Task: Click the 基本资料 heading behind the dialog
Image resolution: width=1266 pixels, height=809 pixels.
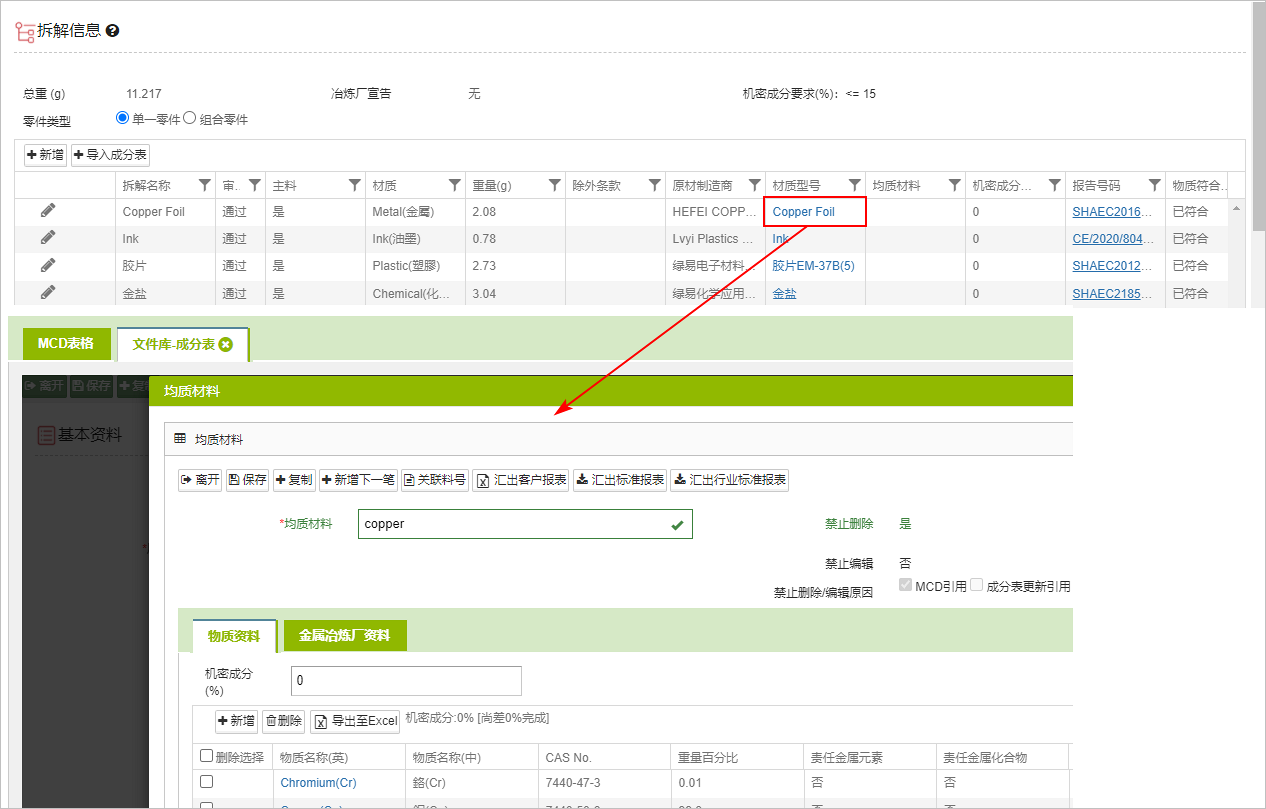Action: point(79,435)
